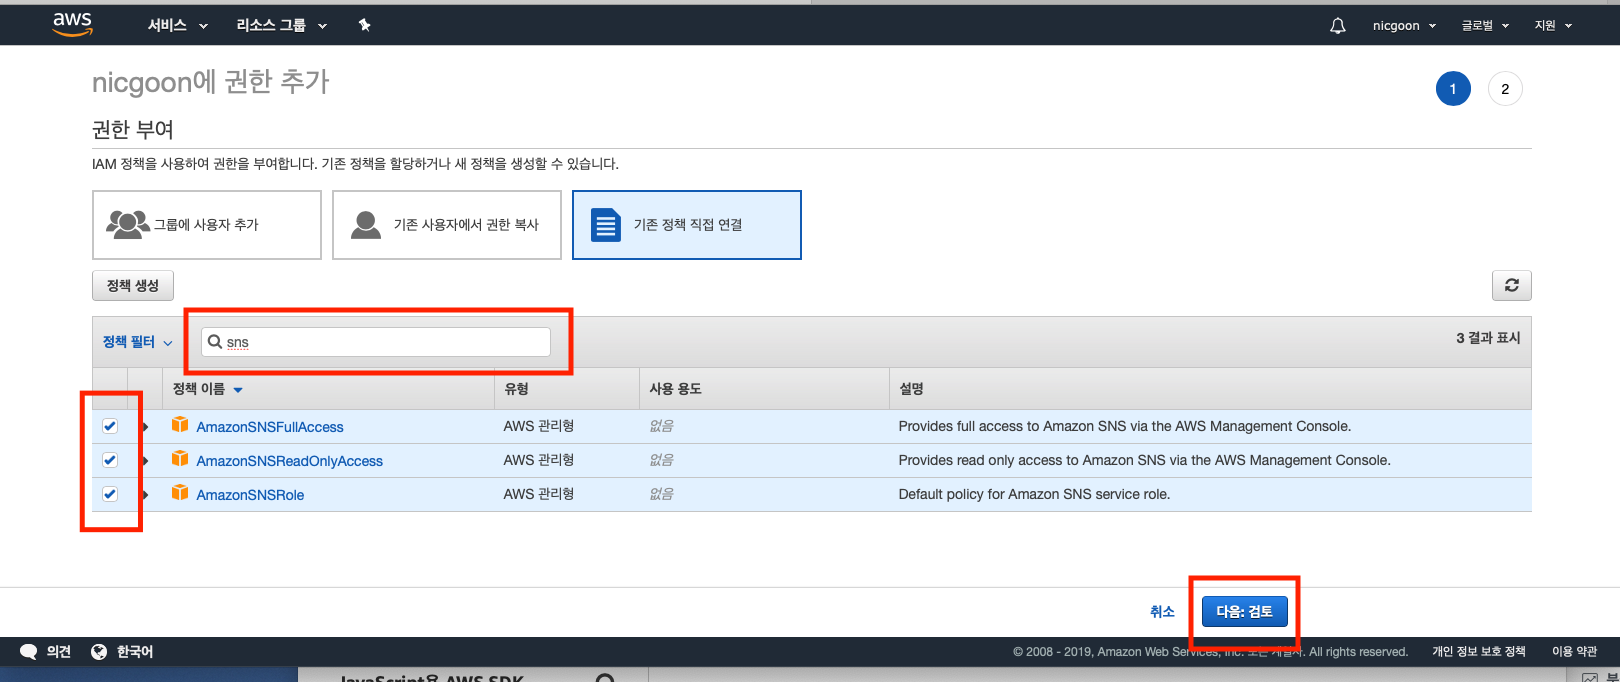Open 개인 정보 보호 정책 link
Viewport: 1620px width, 682px height.
(1479, 652)
